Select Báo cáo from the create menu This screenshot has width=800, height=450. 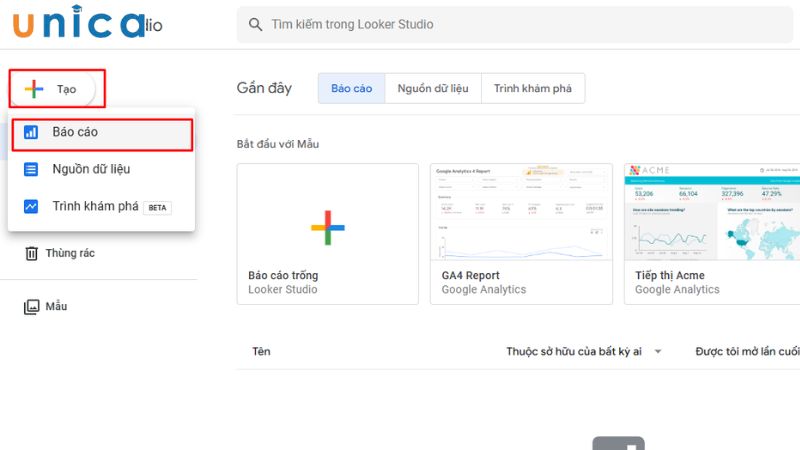coord(102,134)
